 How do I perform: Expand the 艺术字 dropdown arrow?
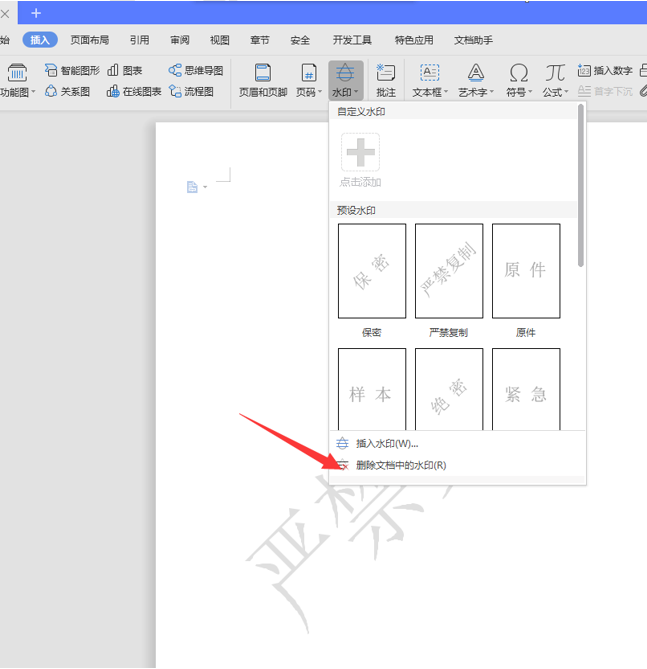[x=492, y=92]
